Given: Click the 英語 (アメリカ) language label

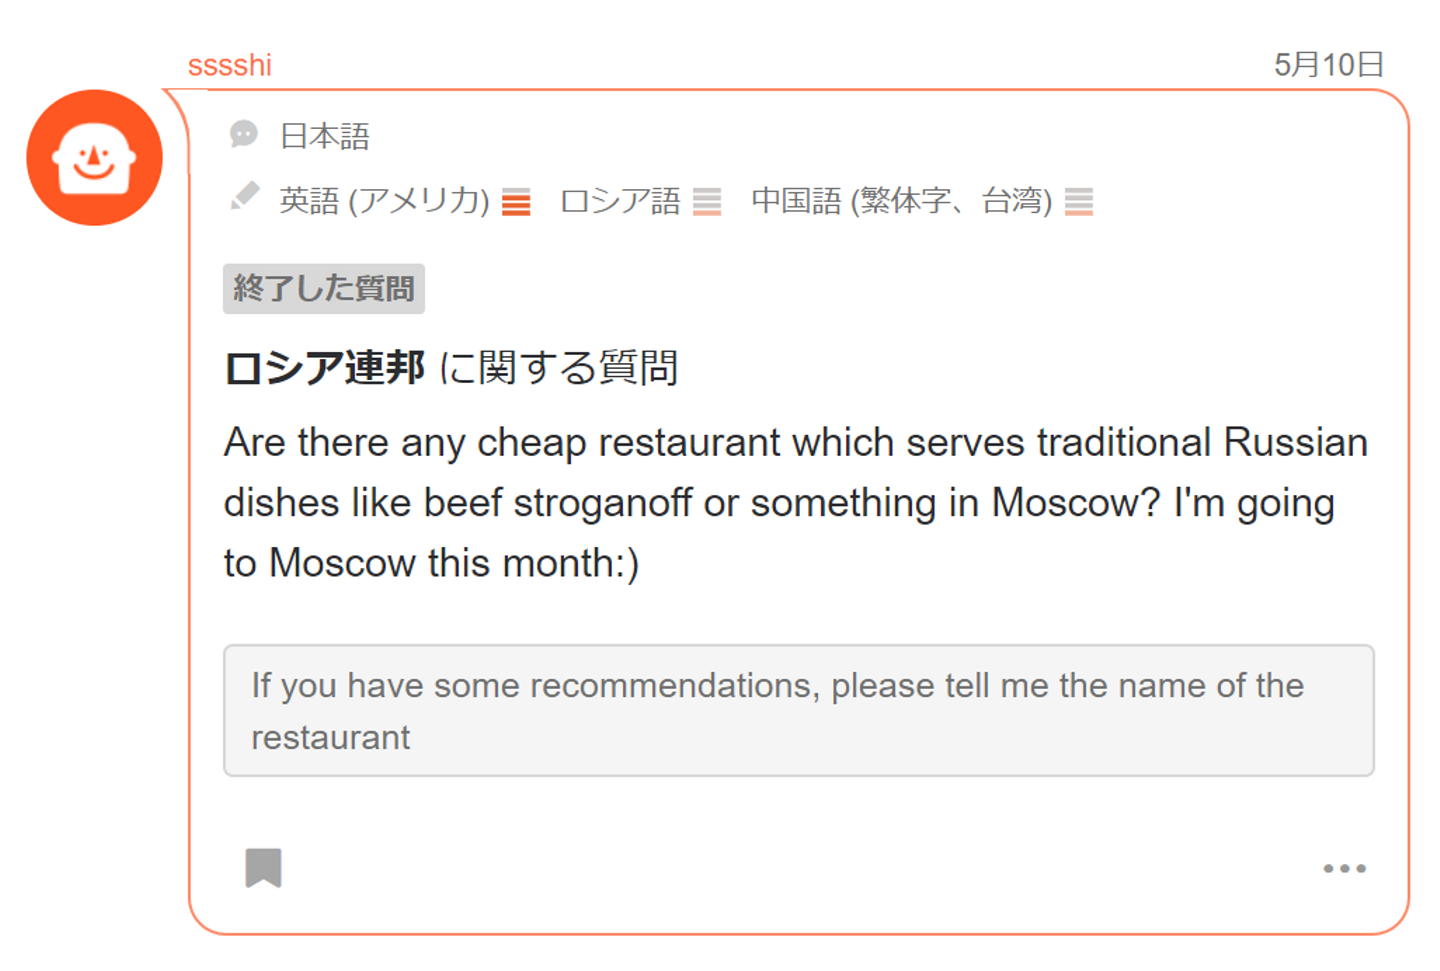Looking at the screenshot, I should (x=384, y=201).
